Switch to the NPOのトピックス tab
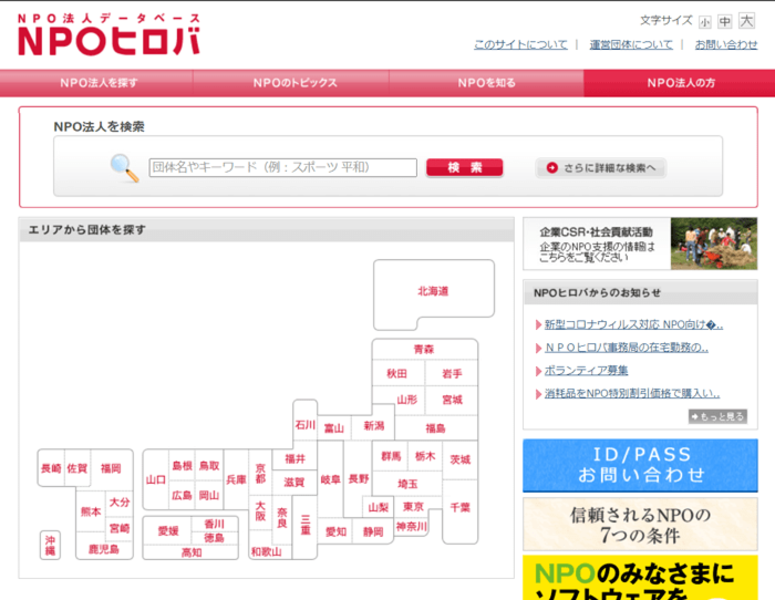The height and width of the screenshot is (600, 775). coord(294,83)
